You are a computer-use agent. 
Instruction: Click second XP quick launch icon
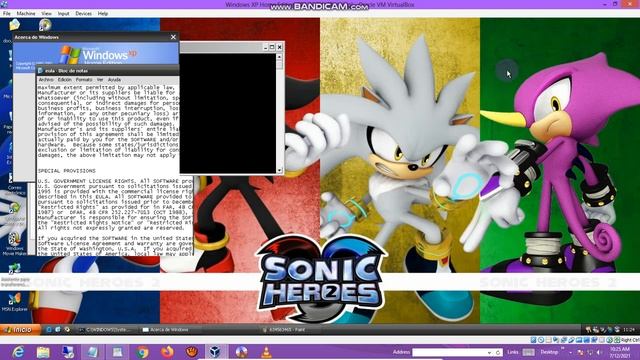[x=58, y=329]
